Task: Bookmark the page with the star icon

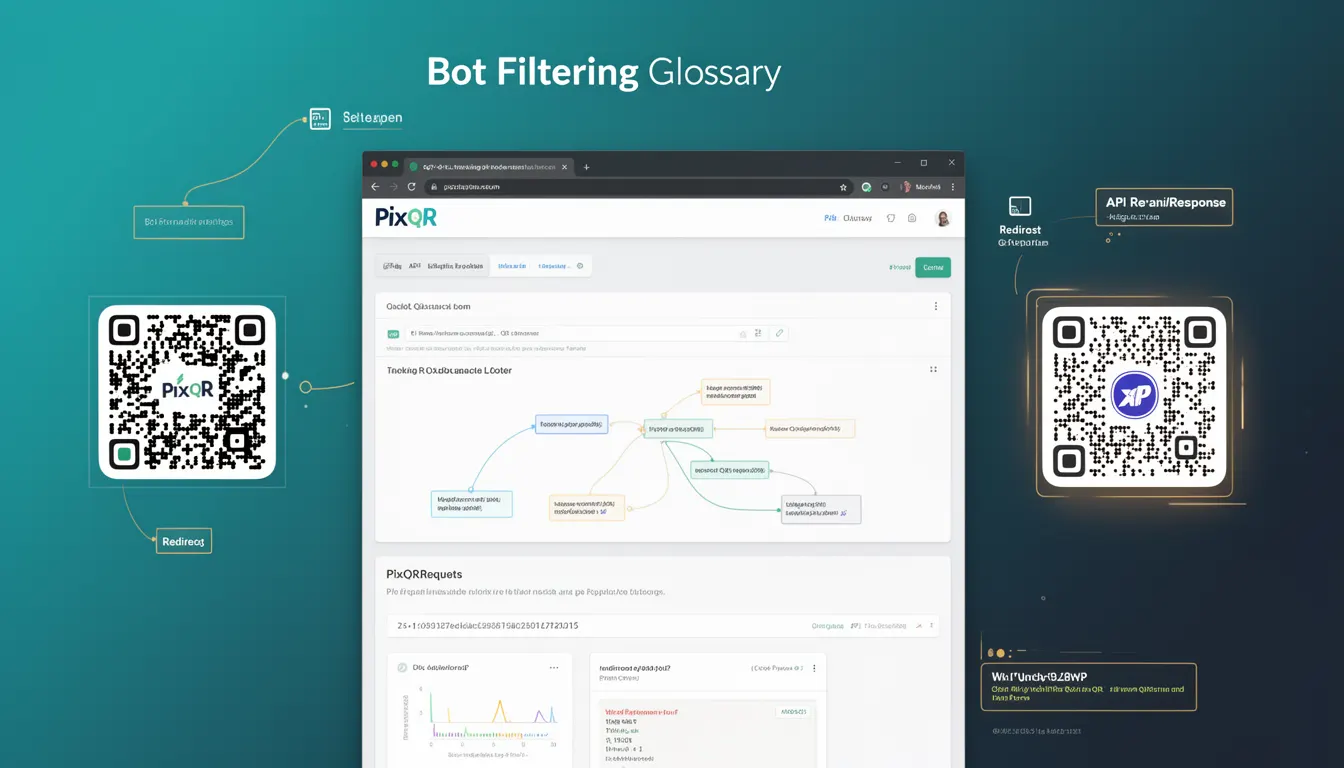Action: [844, 187]
